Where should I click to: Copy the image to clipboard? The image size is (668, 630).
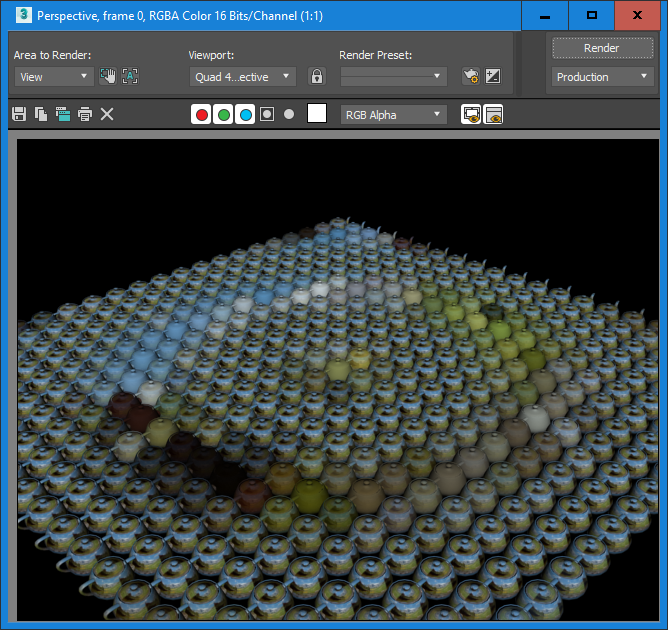pos(41,114)
